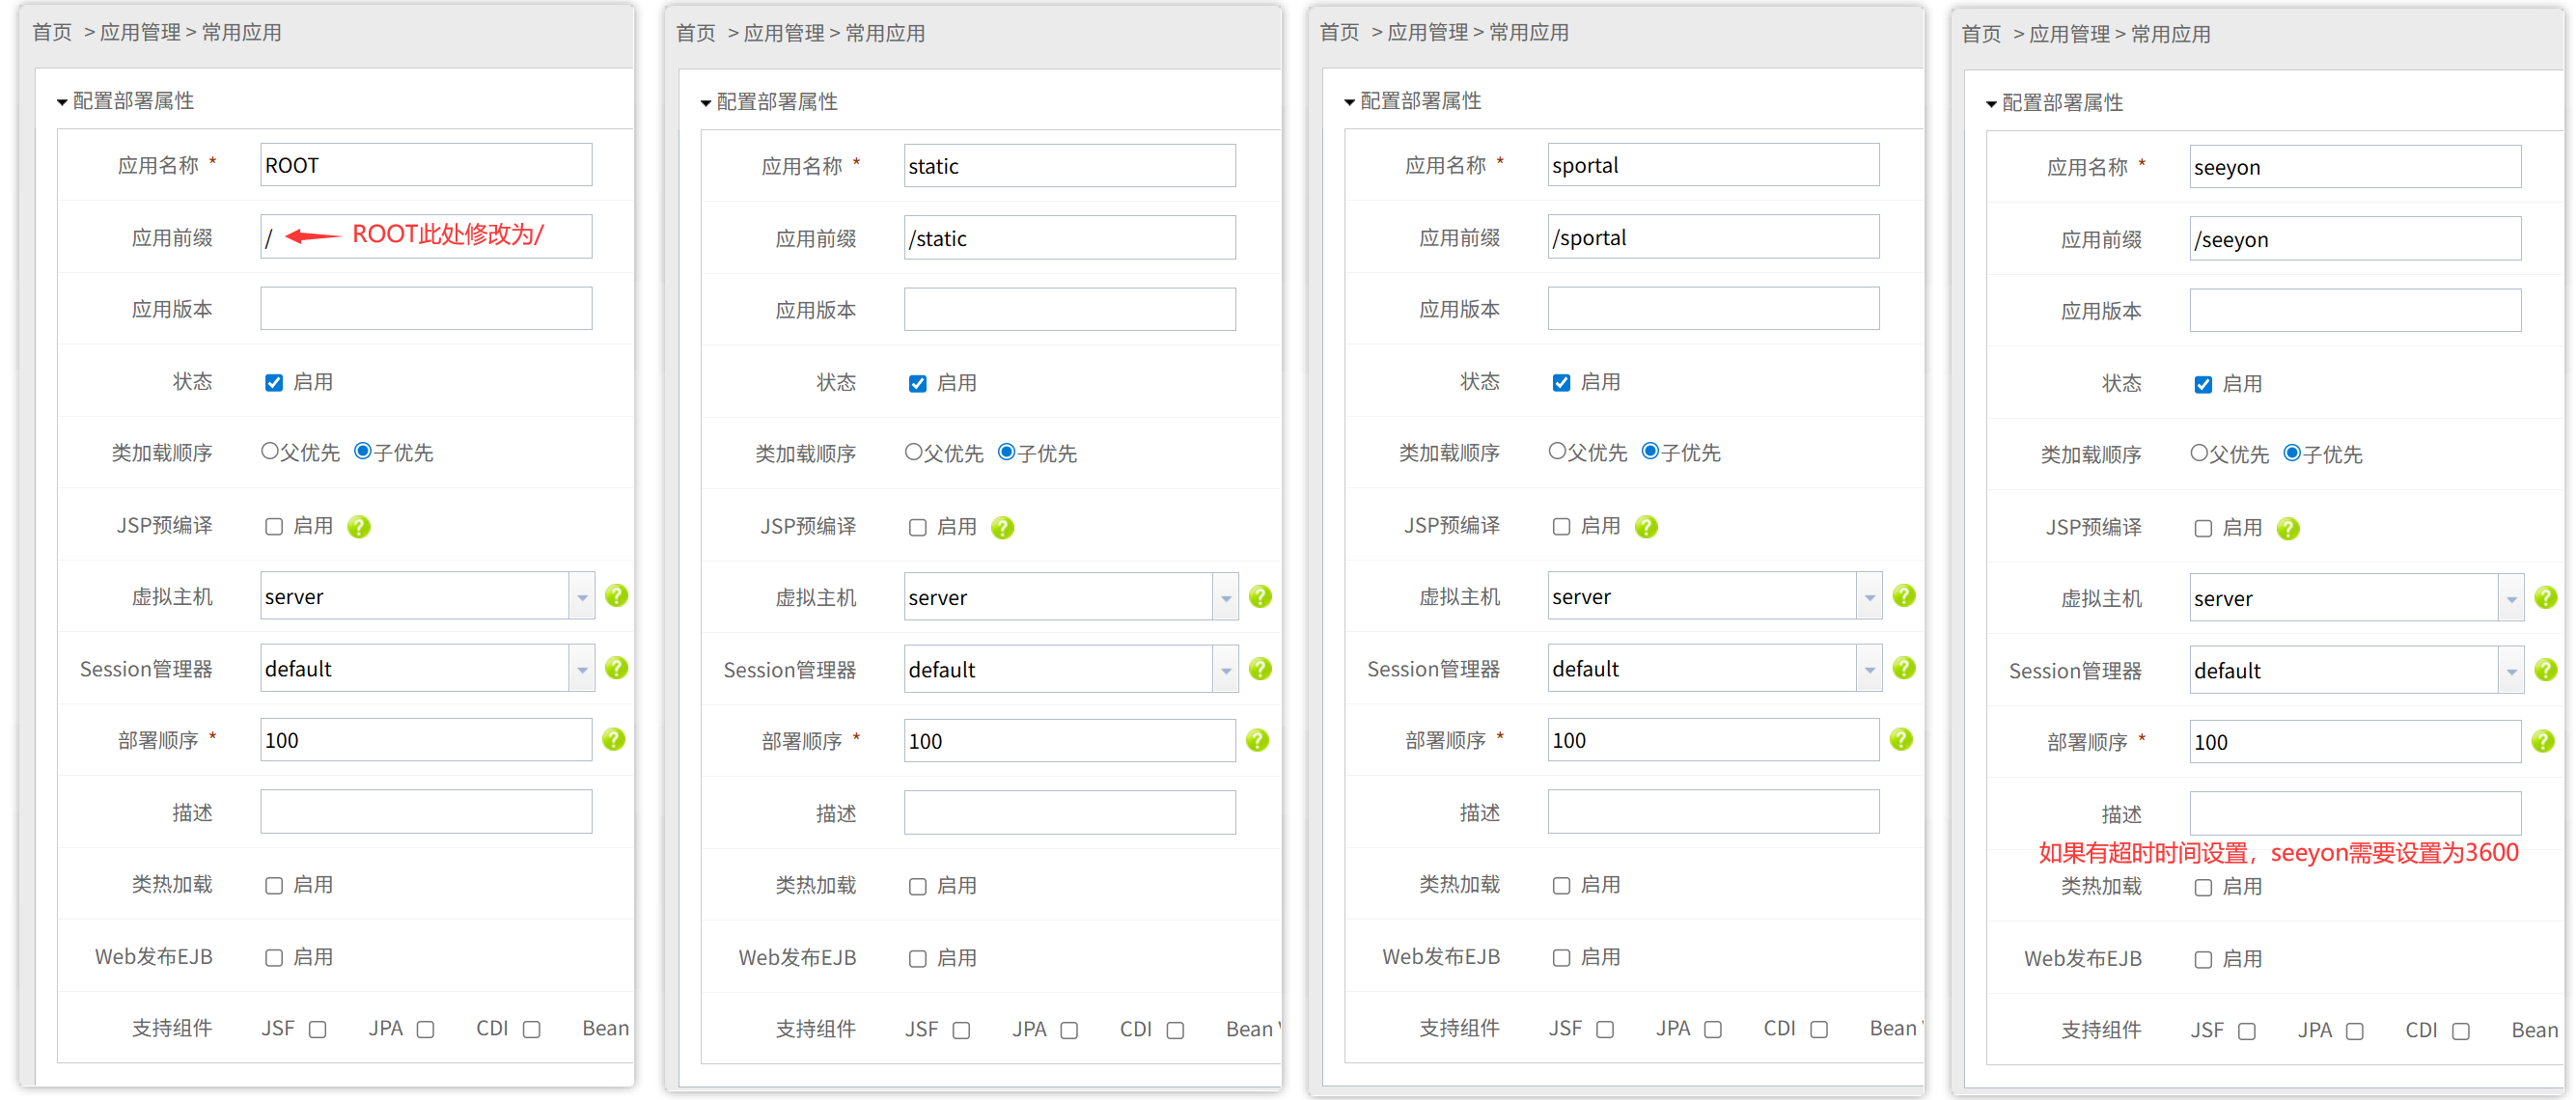The image size is (2576, 1100).
Task: Click 应用前缀 field containing /seeyon
Action: tap(2356, 239)
